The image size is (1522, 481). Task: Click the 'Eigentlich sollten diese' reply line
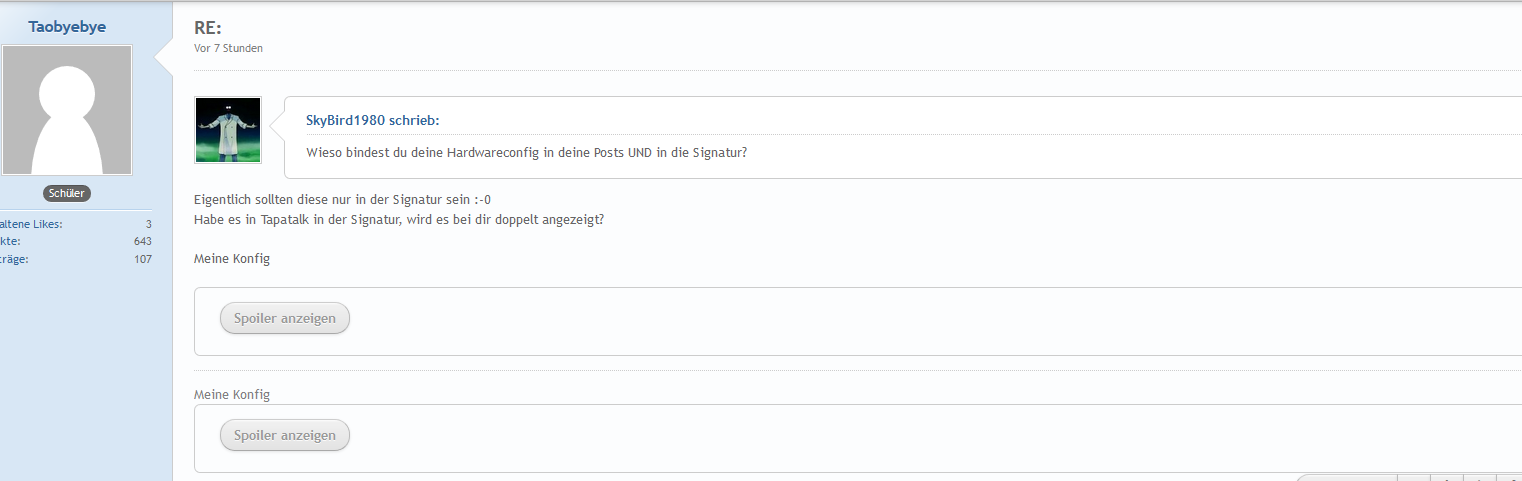[x=342, y=199]
